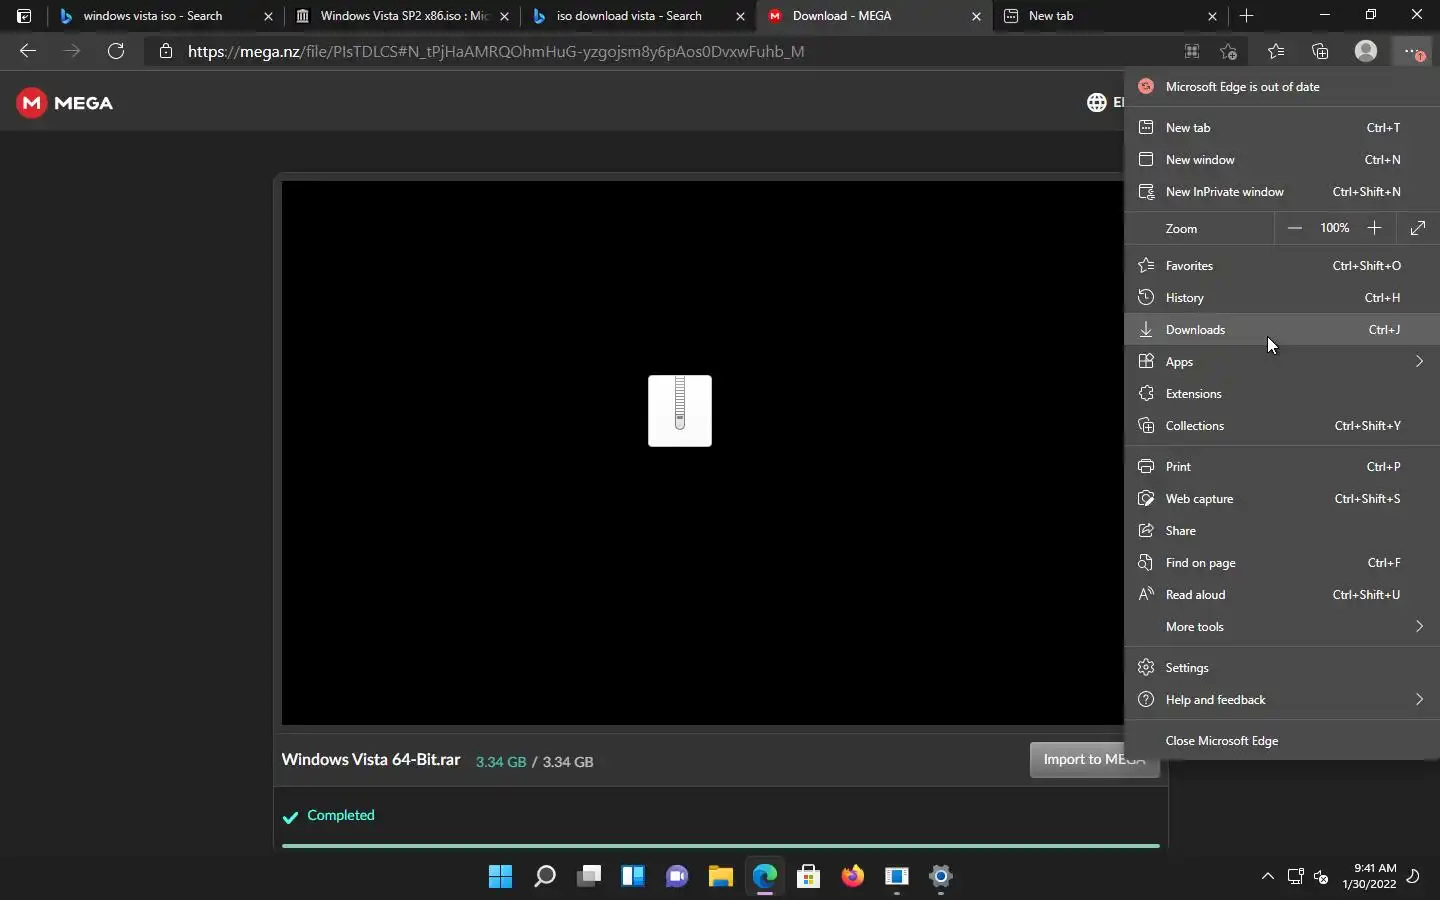
Task: Open a New InPrivate window
Action: click(x=1282, y=192)
